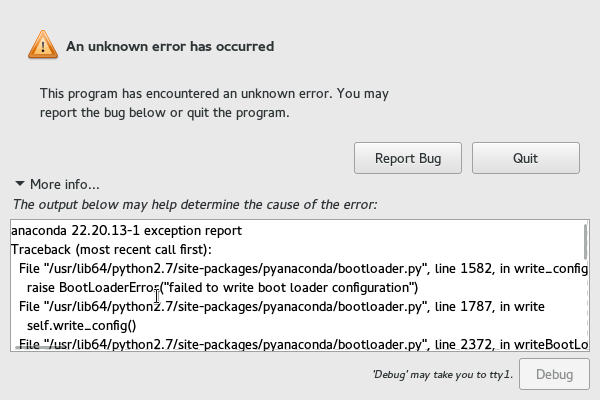Quit the program using Quit button
This screenshot has height=400, width=600.
[x=525, y=158]
